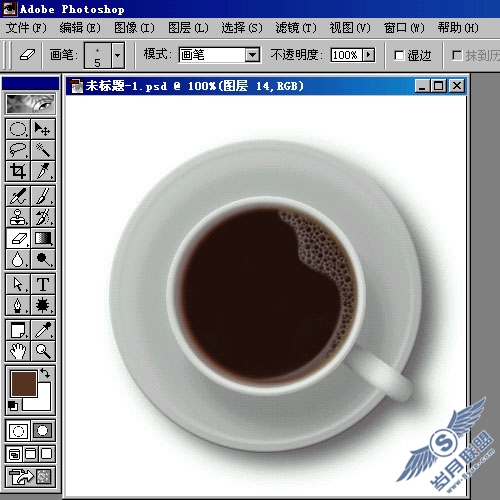This screenshot has height=500, width=500.
Task: Open Adobe Online eye image at toolbox top
Action: (30, 104)
